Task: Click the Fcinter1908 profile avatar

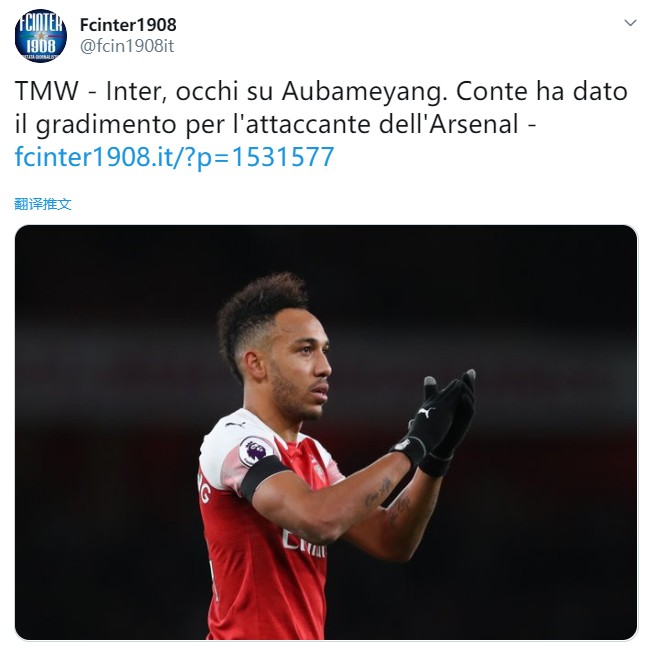Action: [x=40, y=35]
